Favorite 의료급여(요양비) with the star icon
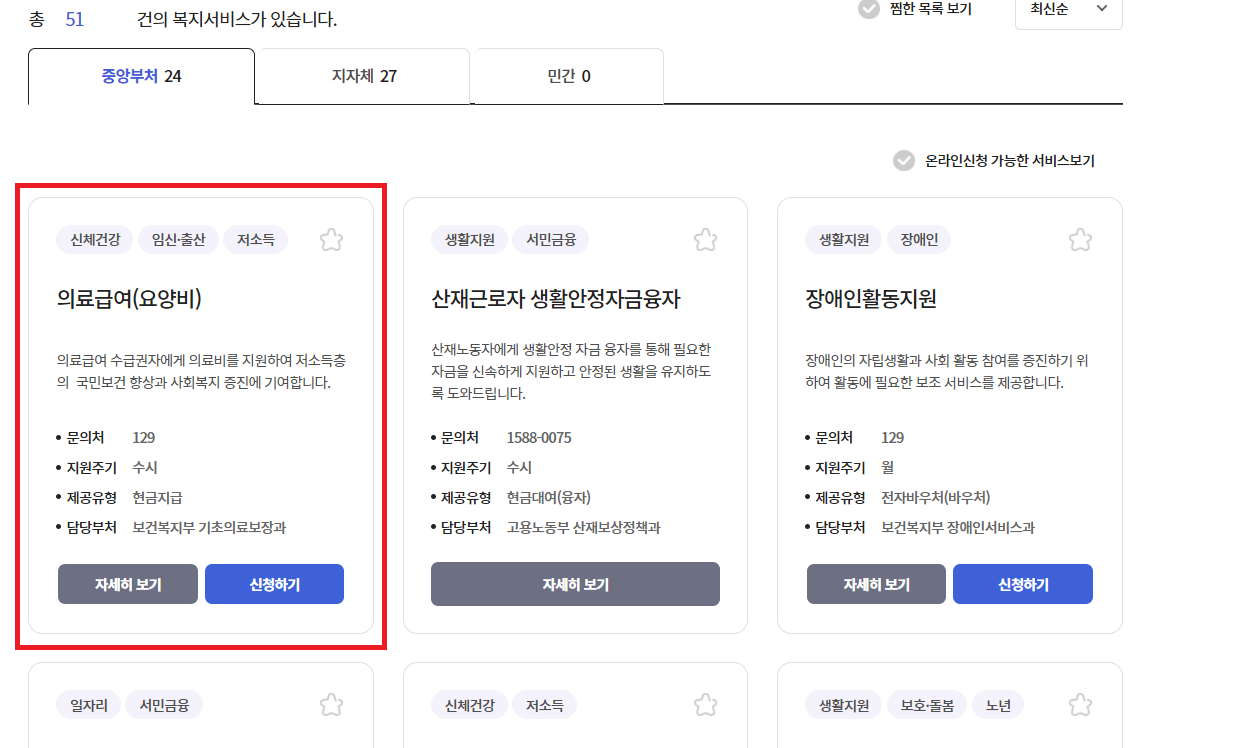Image resolution: width=1247 pixels, height=748 pixels. [x=332, y=240]
